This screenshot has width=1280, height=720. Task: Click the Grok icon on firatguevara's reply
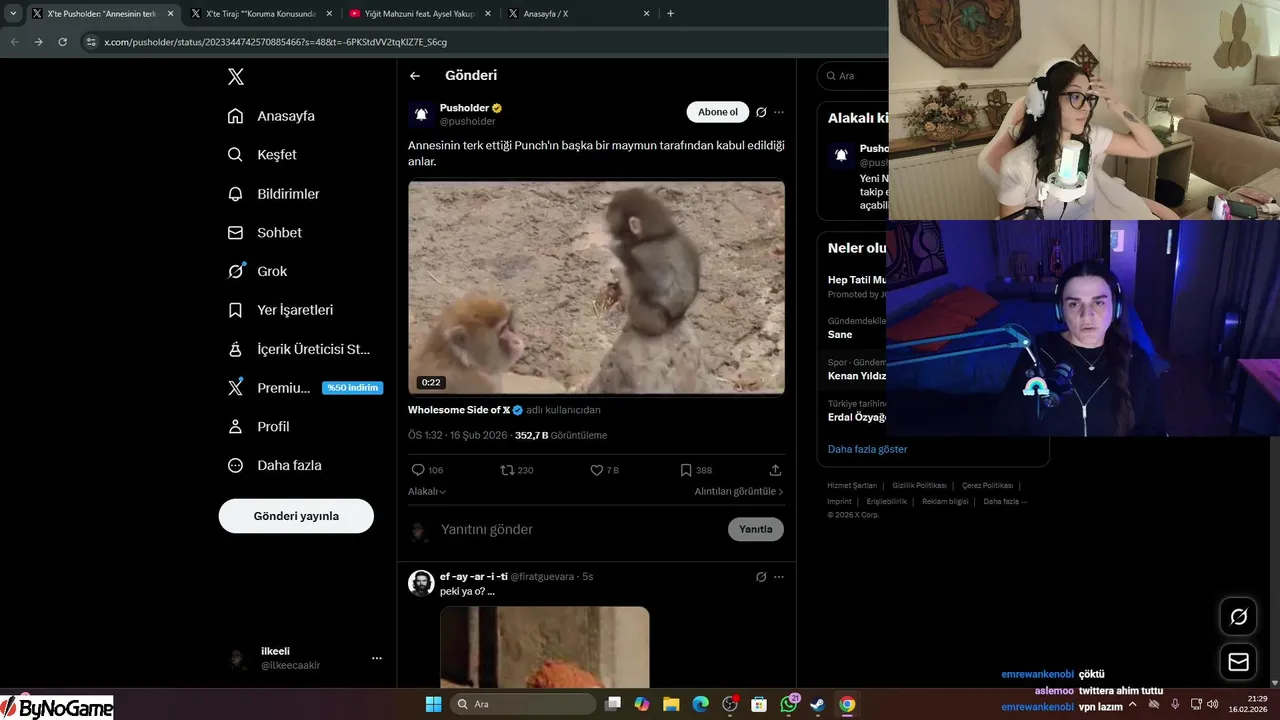[x=761, y=577]
